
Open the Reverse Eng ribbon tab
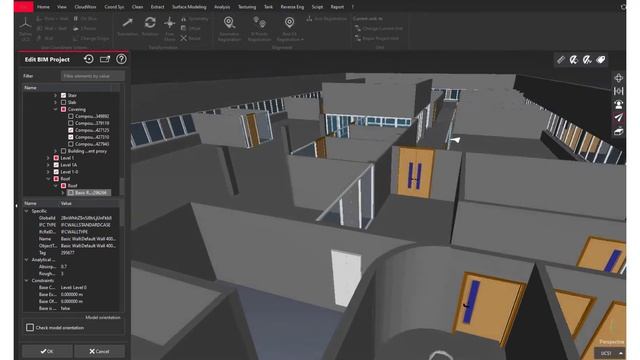click(292, 7)
